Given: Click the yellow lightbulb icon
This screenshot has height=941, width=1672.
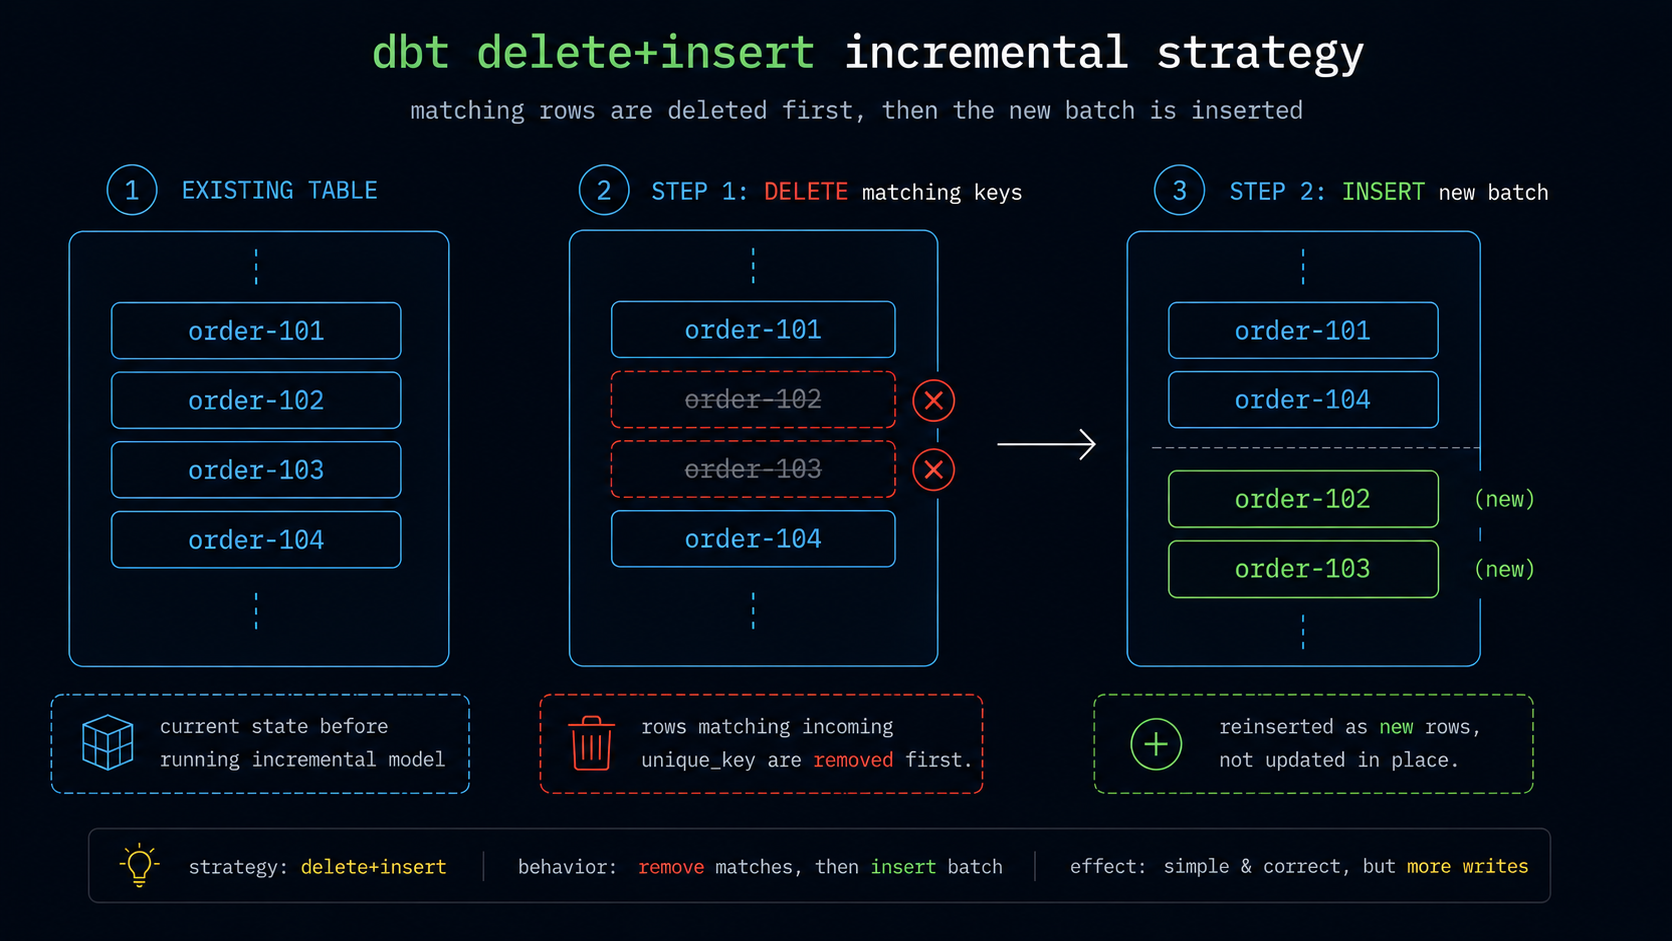Looking at the screenshot, I should tap(139, 865).
